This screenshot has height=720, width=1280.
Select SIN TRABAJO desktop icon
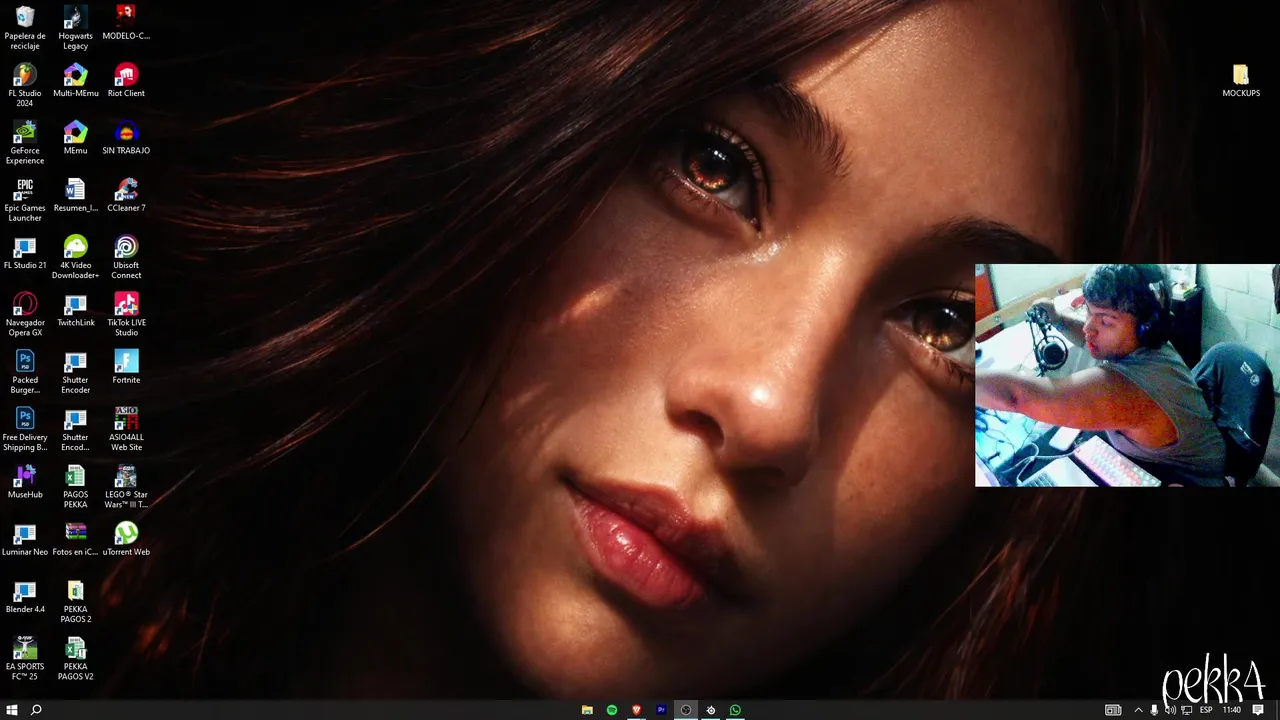(126, 137)
